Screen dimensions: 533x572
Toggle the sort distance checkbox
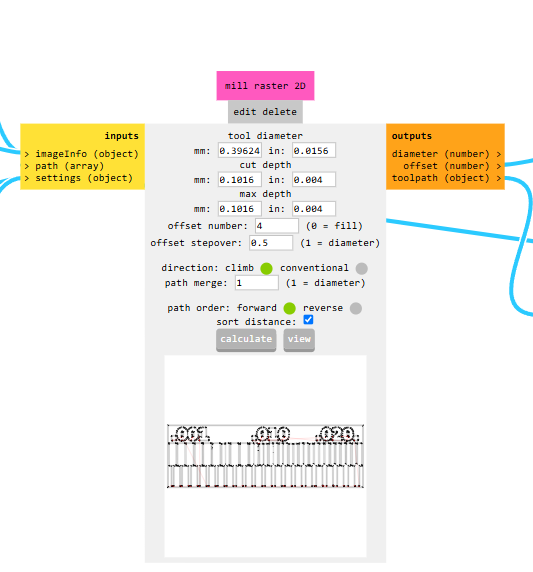point(308,320)
